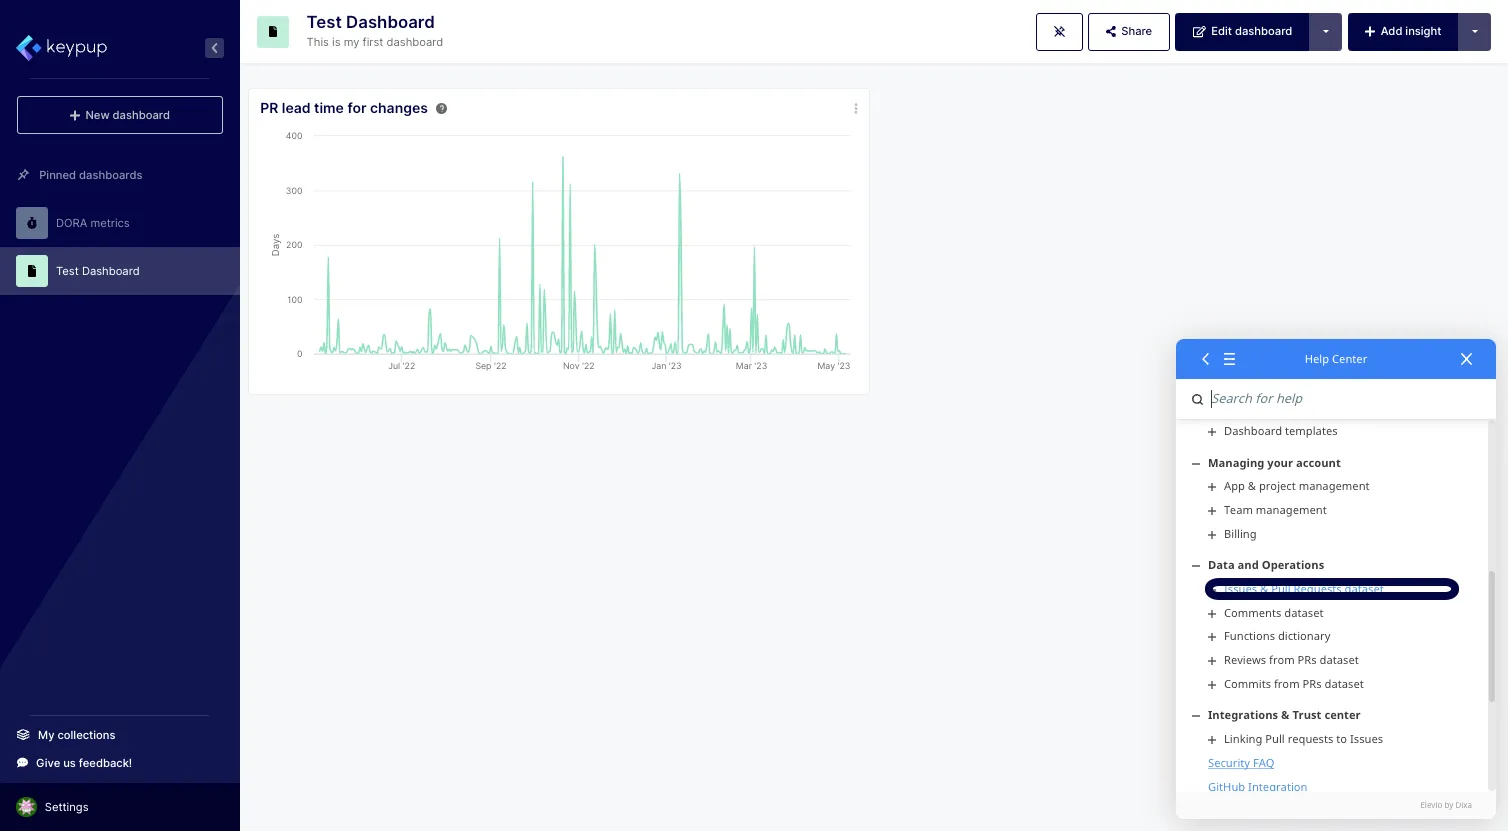Click the help tooltip beside PR lead time title
1508x831 pixels.
click(x=441, y=108)
